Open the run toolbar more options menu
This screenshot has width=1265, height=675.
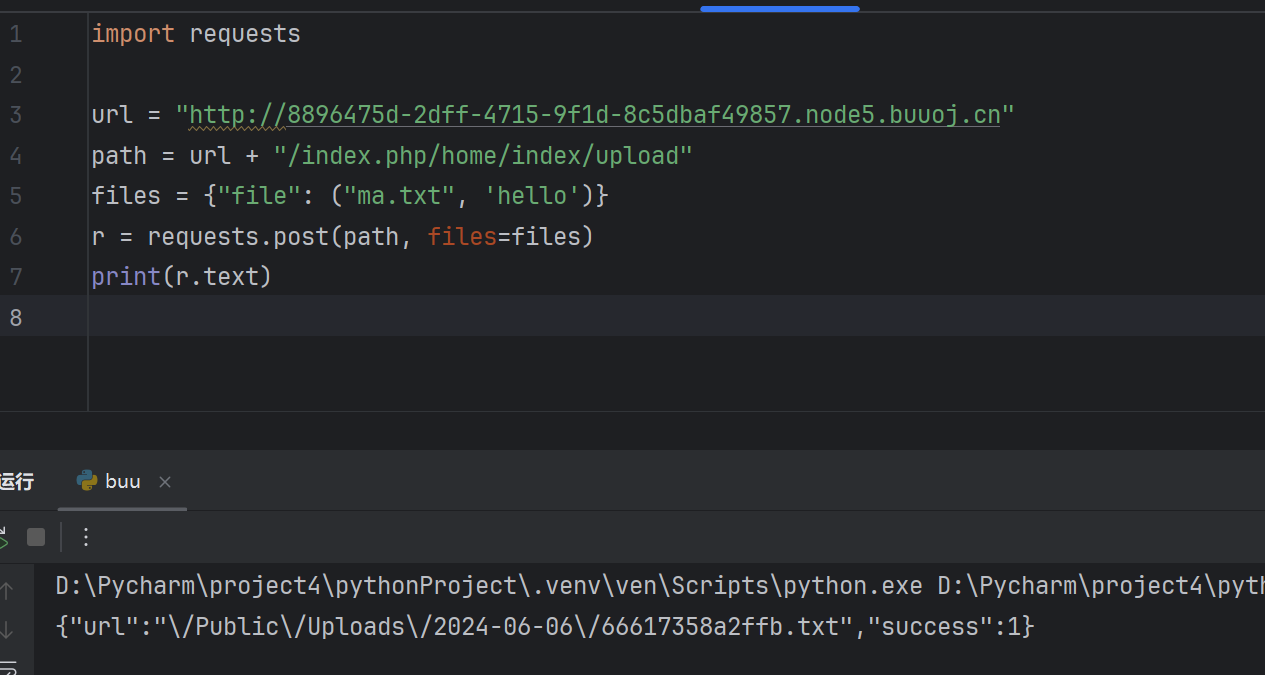[x=86, y=538]
